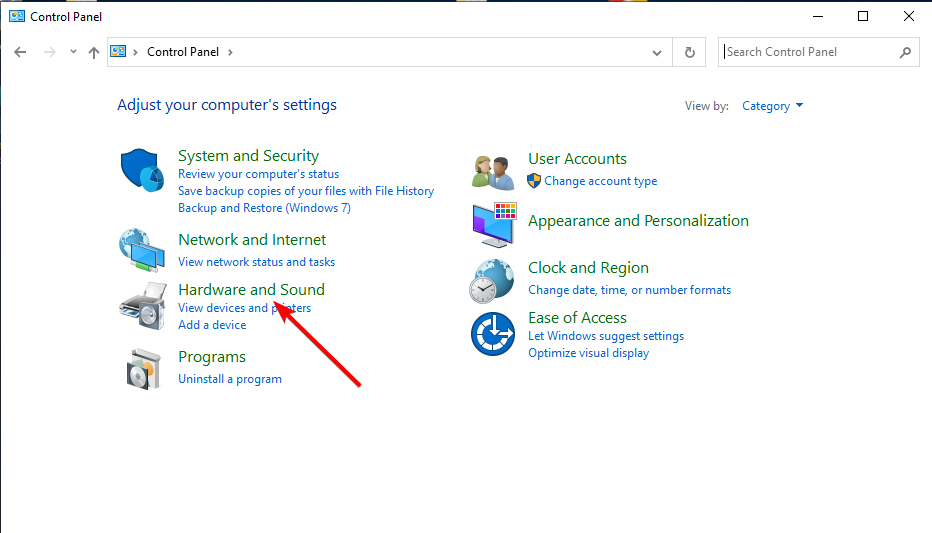Open the User Accounts heading

point(577,159)
